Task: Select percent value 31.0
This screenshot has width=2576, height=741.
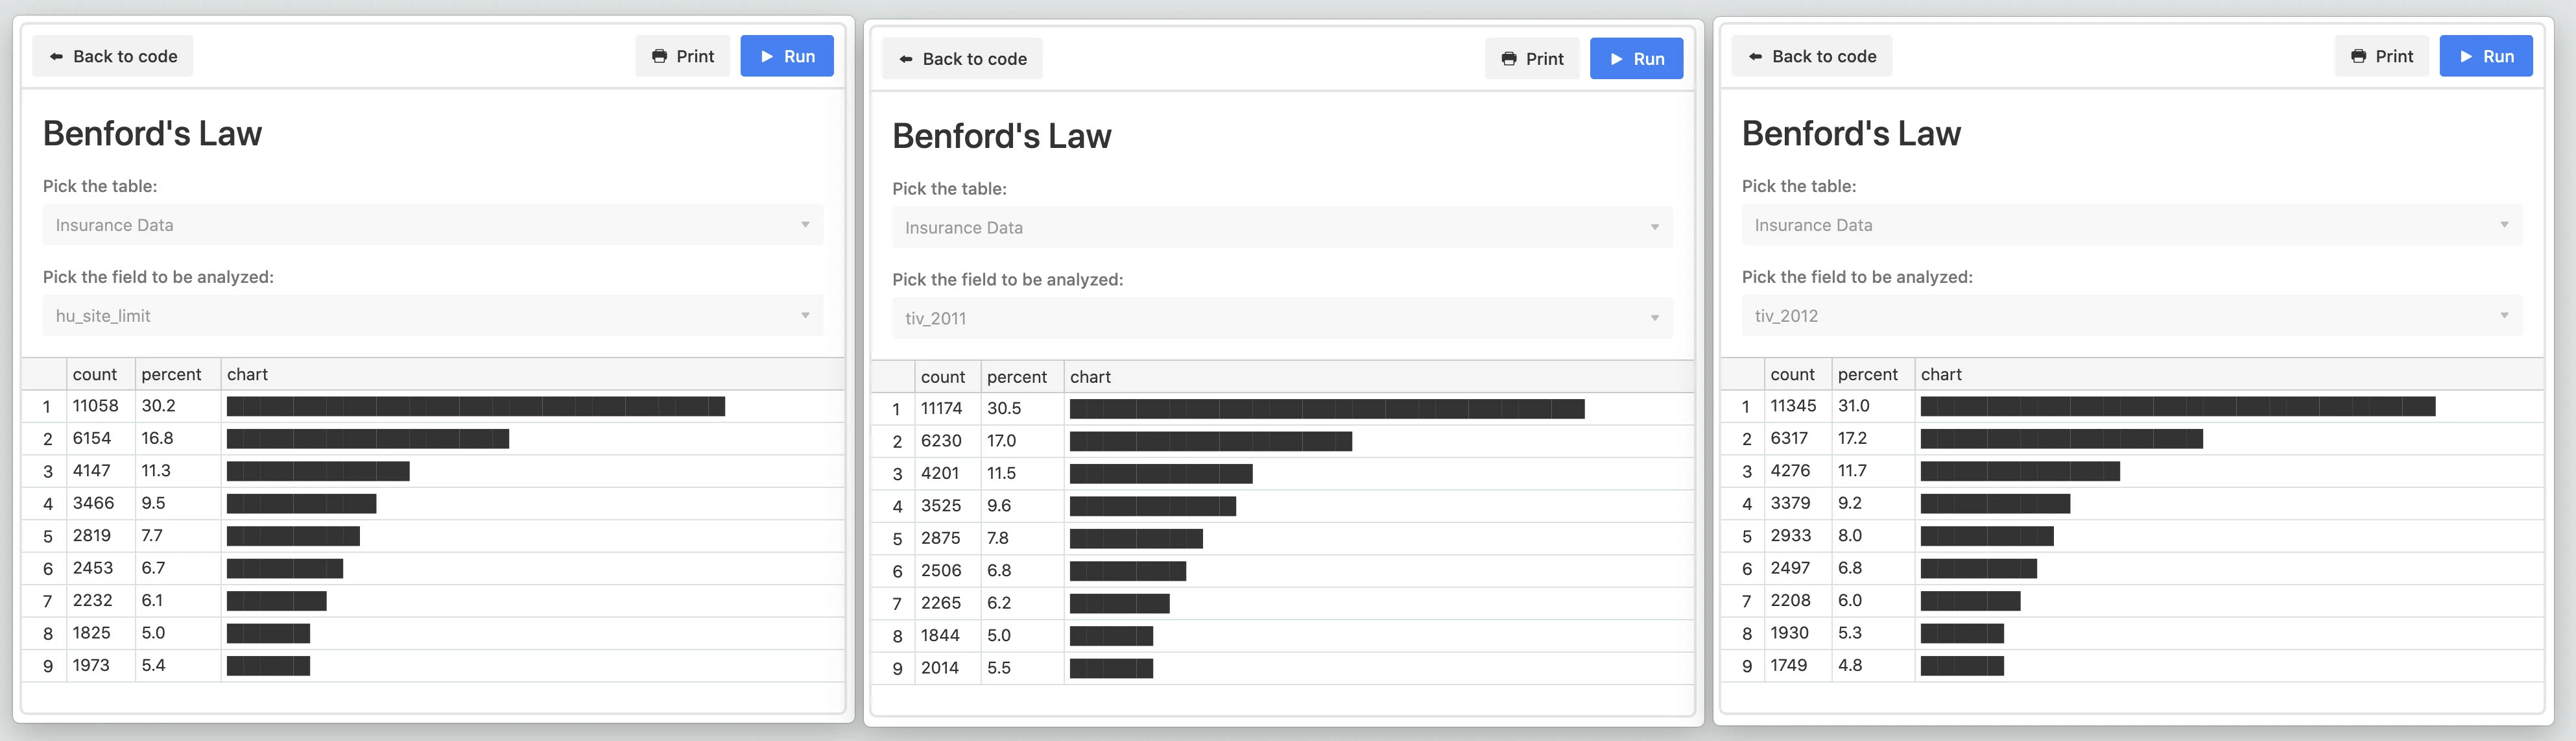Action: (1853, 406)
